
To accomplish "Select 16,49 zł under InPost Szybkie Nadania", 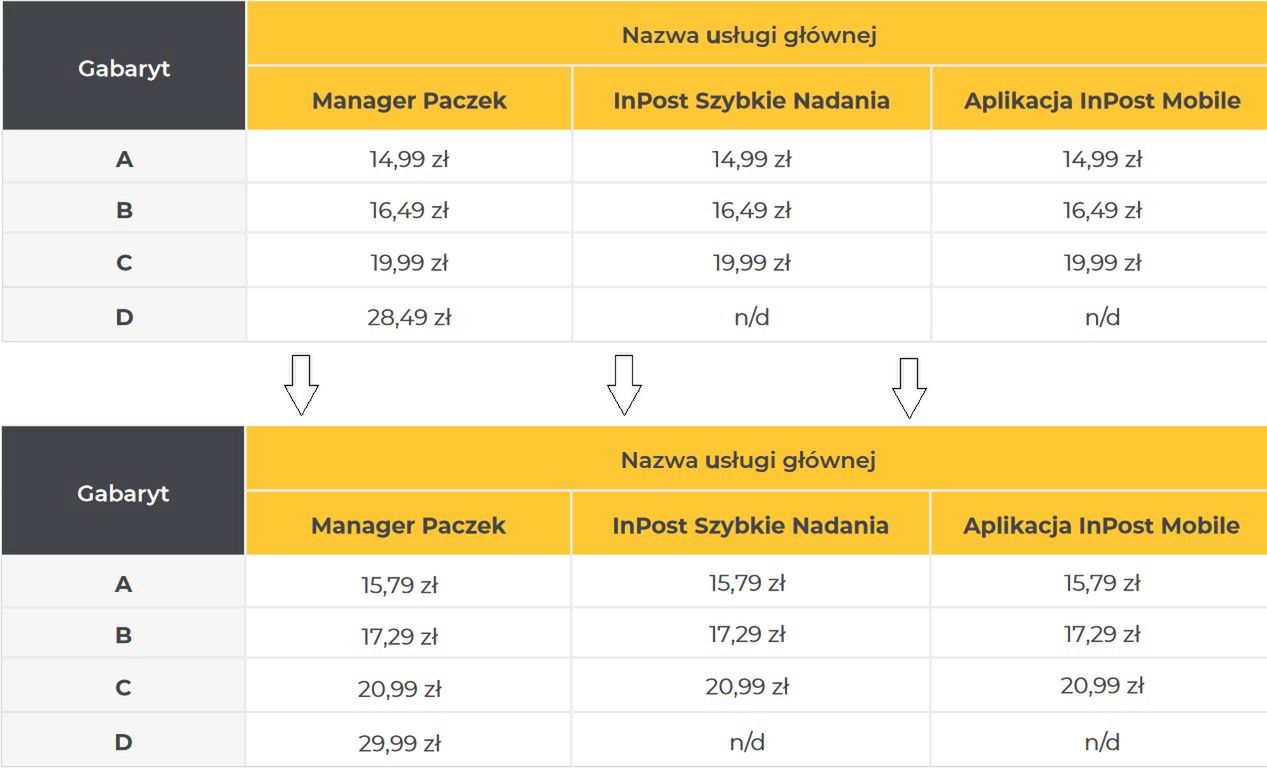I will [751, 211].
